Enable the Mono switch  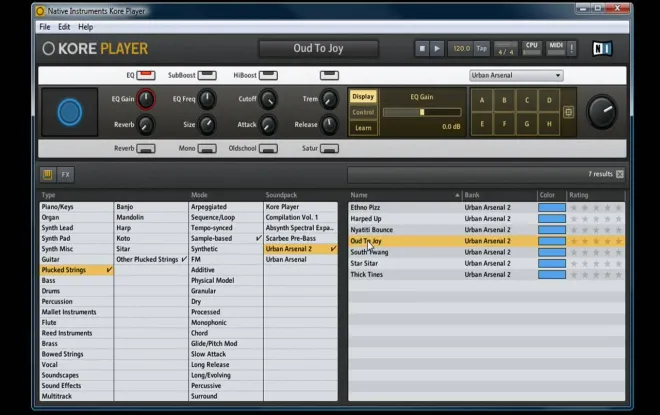pos(207,149)
